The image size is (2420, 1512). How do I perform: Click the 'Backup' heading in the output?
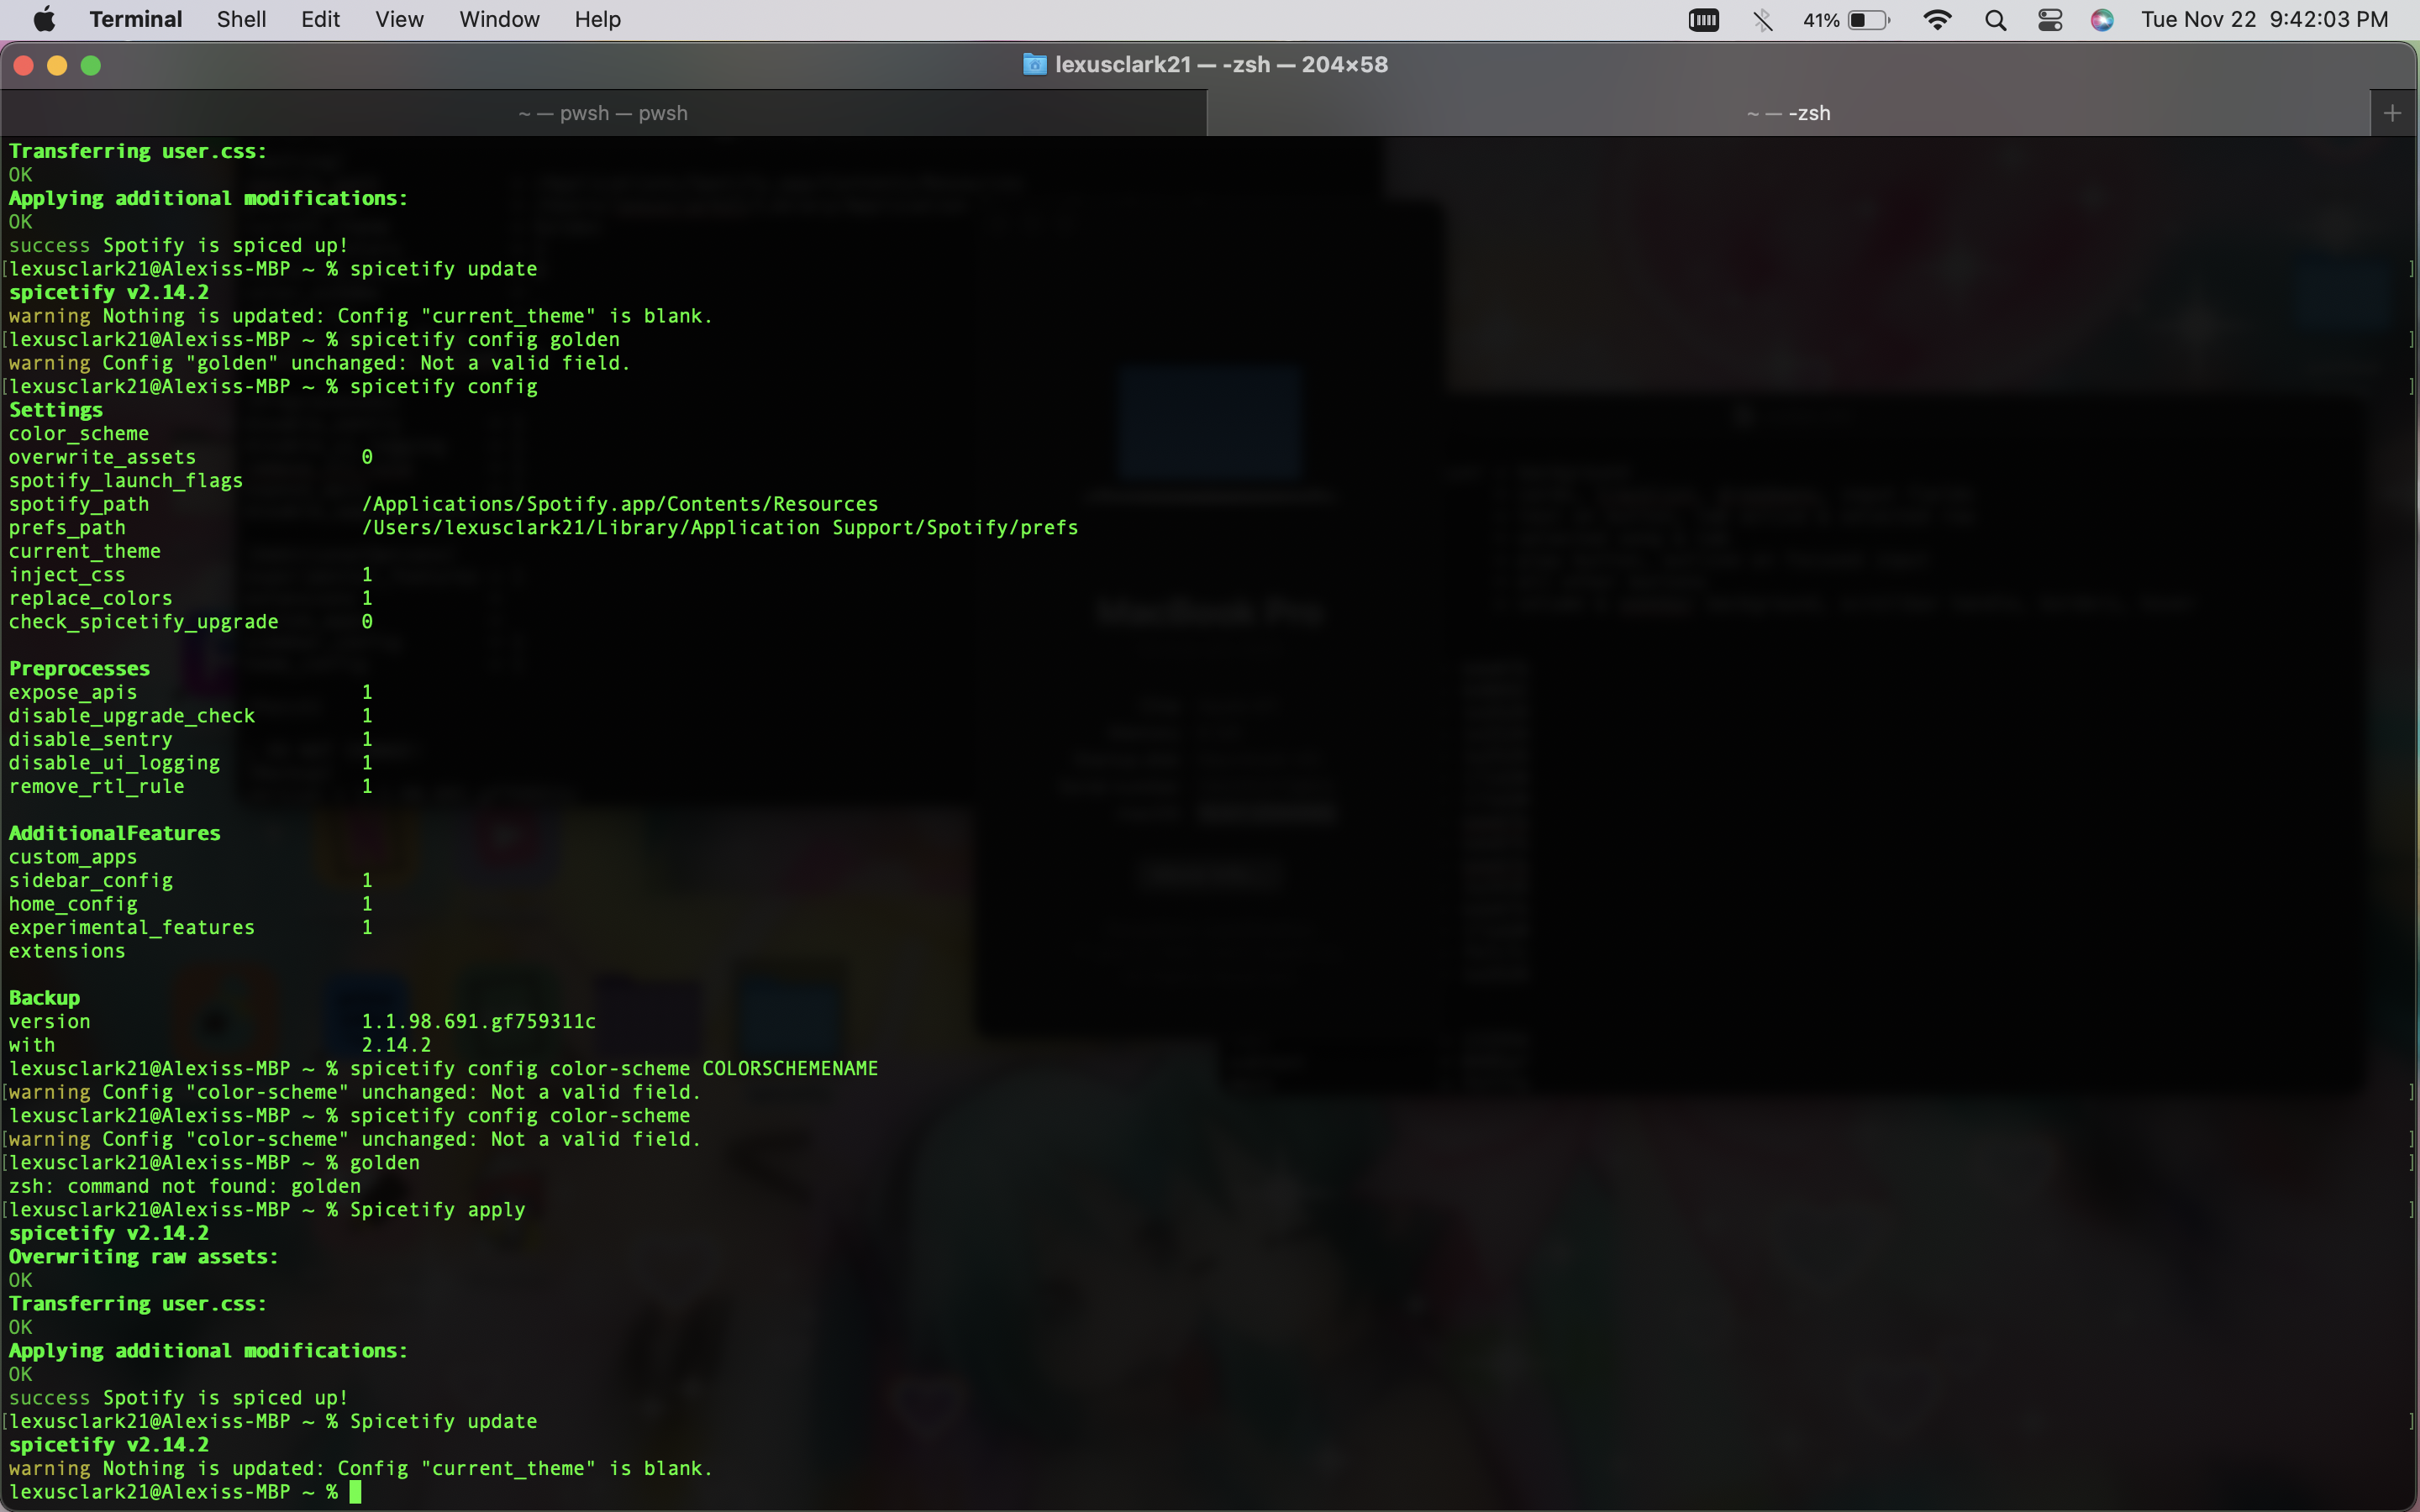pyautogui.click(x=44, y=998)
